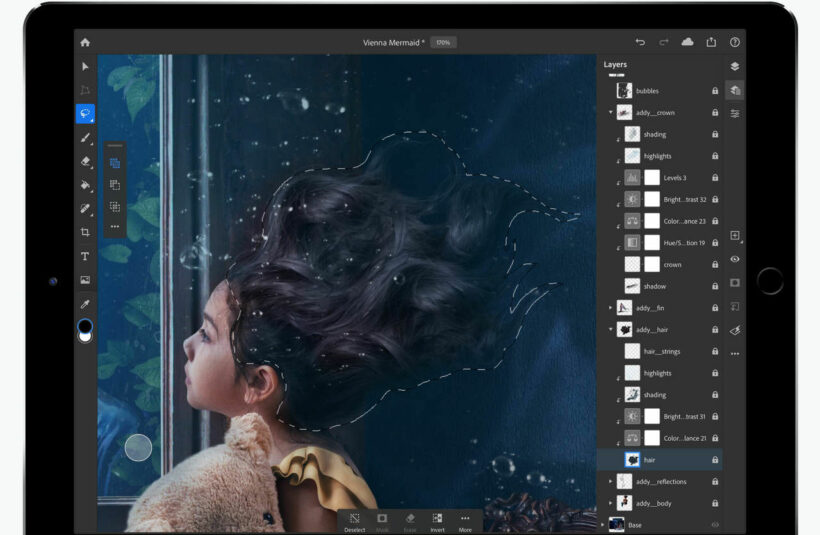Select the Eyedropper tool
Viewport: 820px width, 535px height.
(x=85, y=304)
